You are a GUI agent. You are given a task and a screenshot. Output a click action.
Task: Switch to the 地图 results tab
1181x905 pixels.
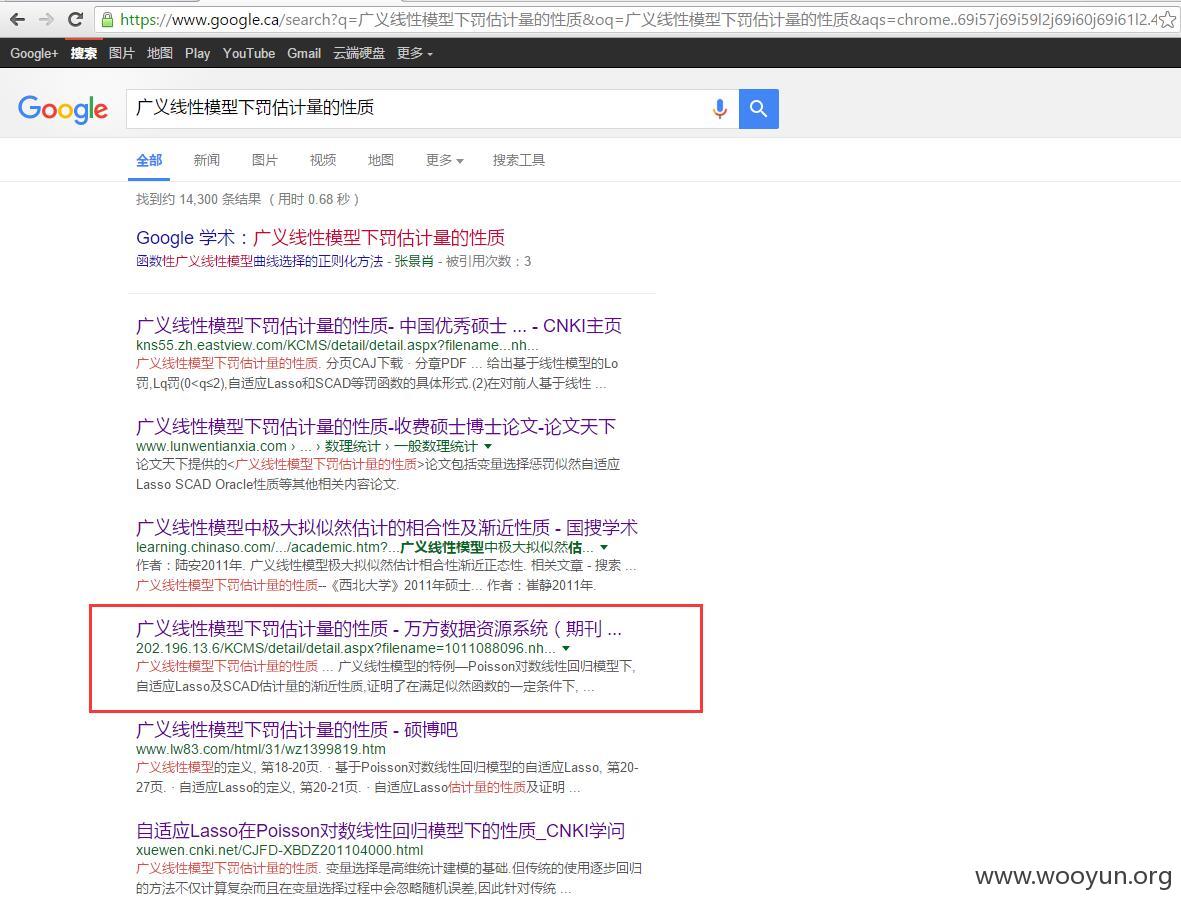[x=380, y=160]
